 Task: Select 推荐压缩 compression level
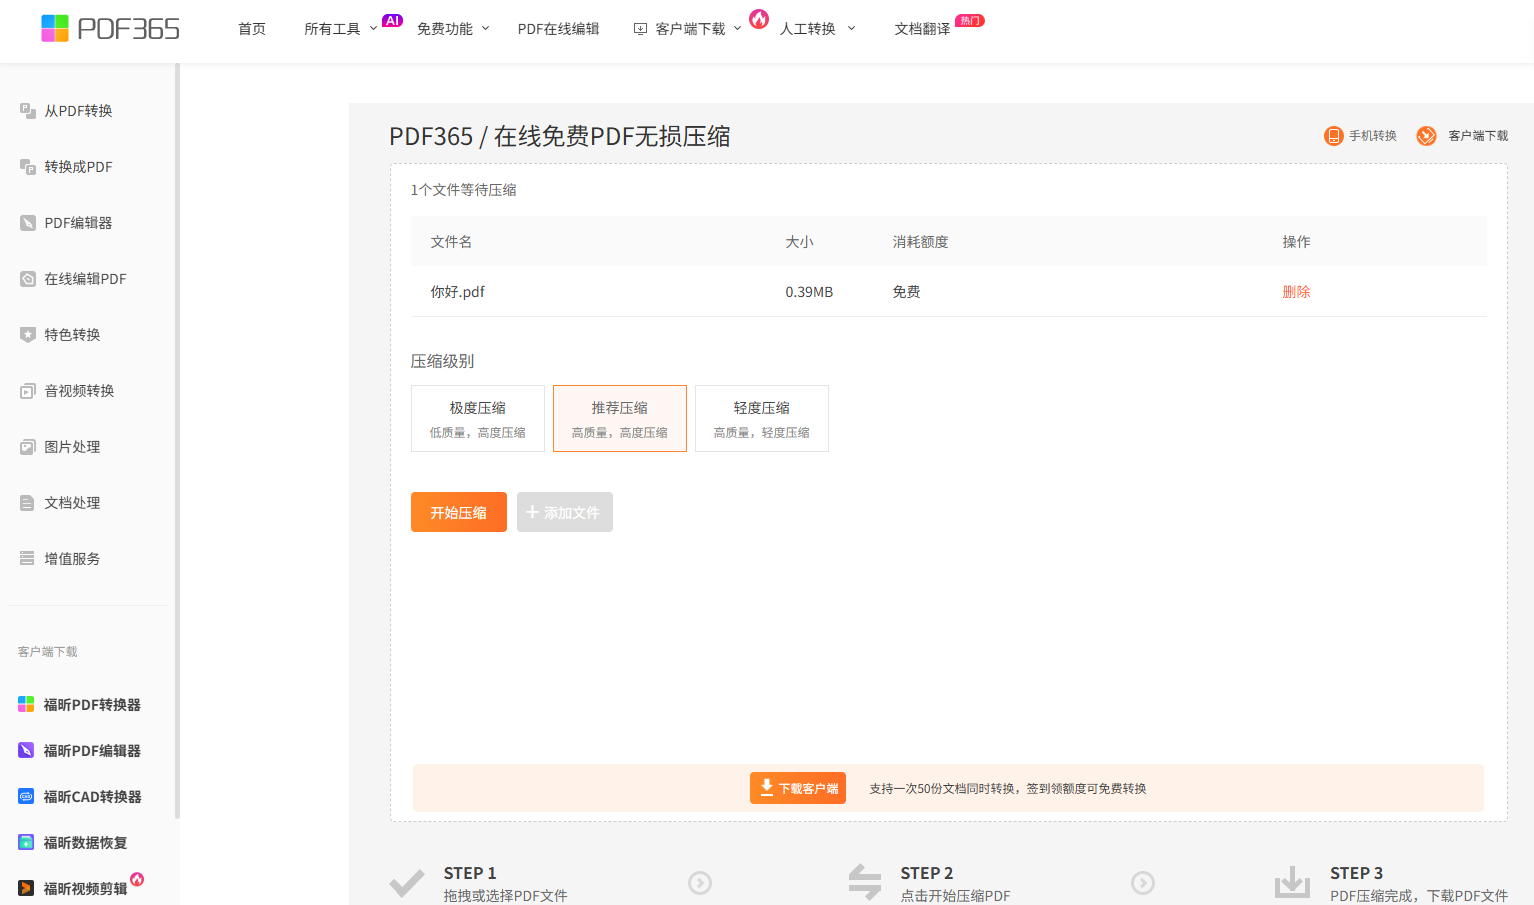[x=620, y=419]
